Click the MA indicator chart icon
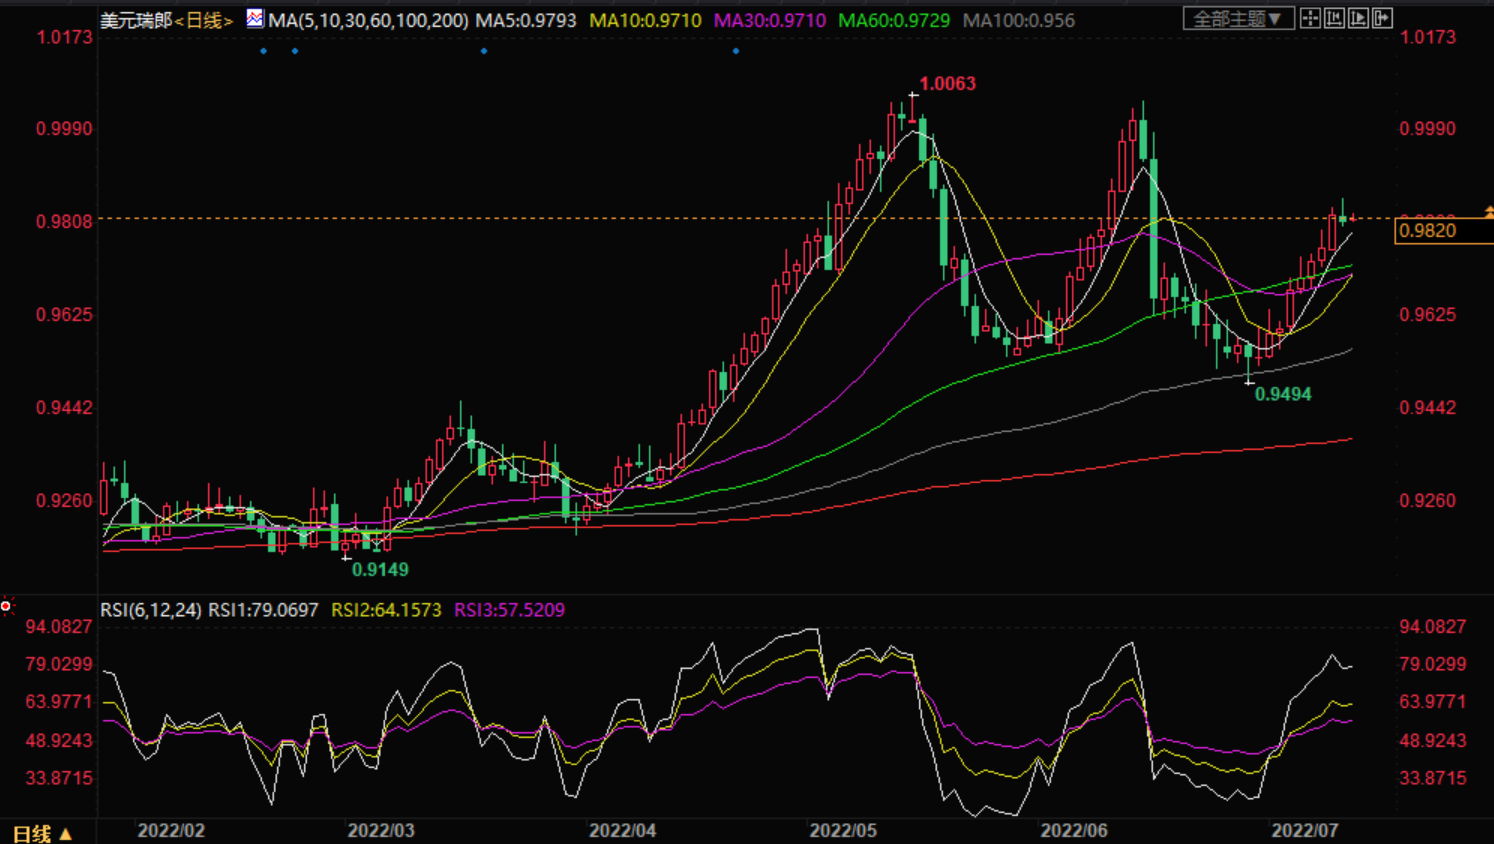 [x=255, y=18]
